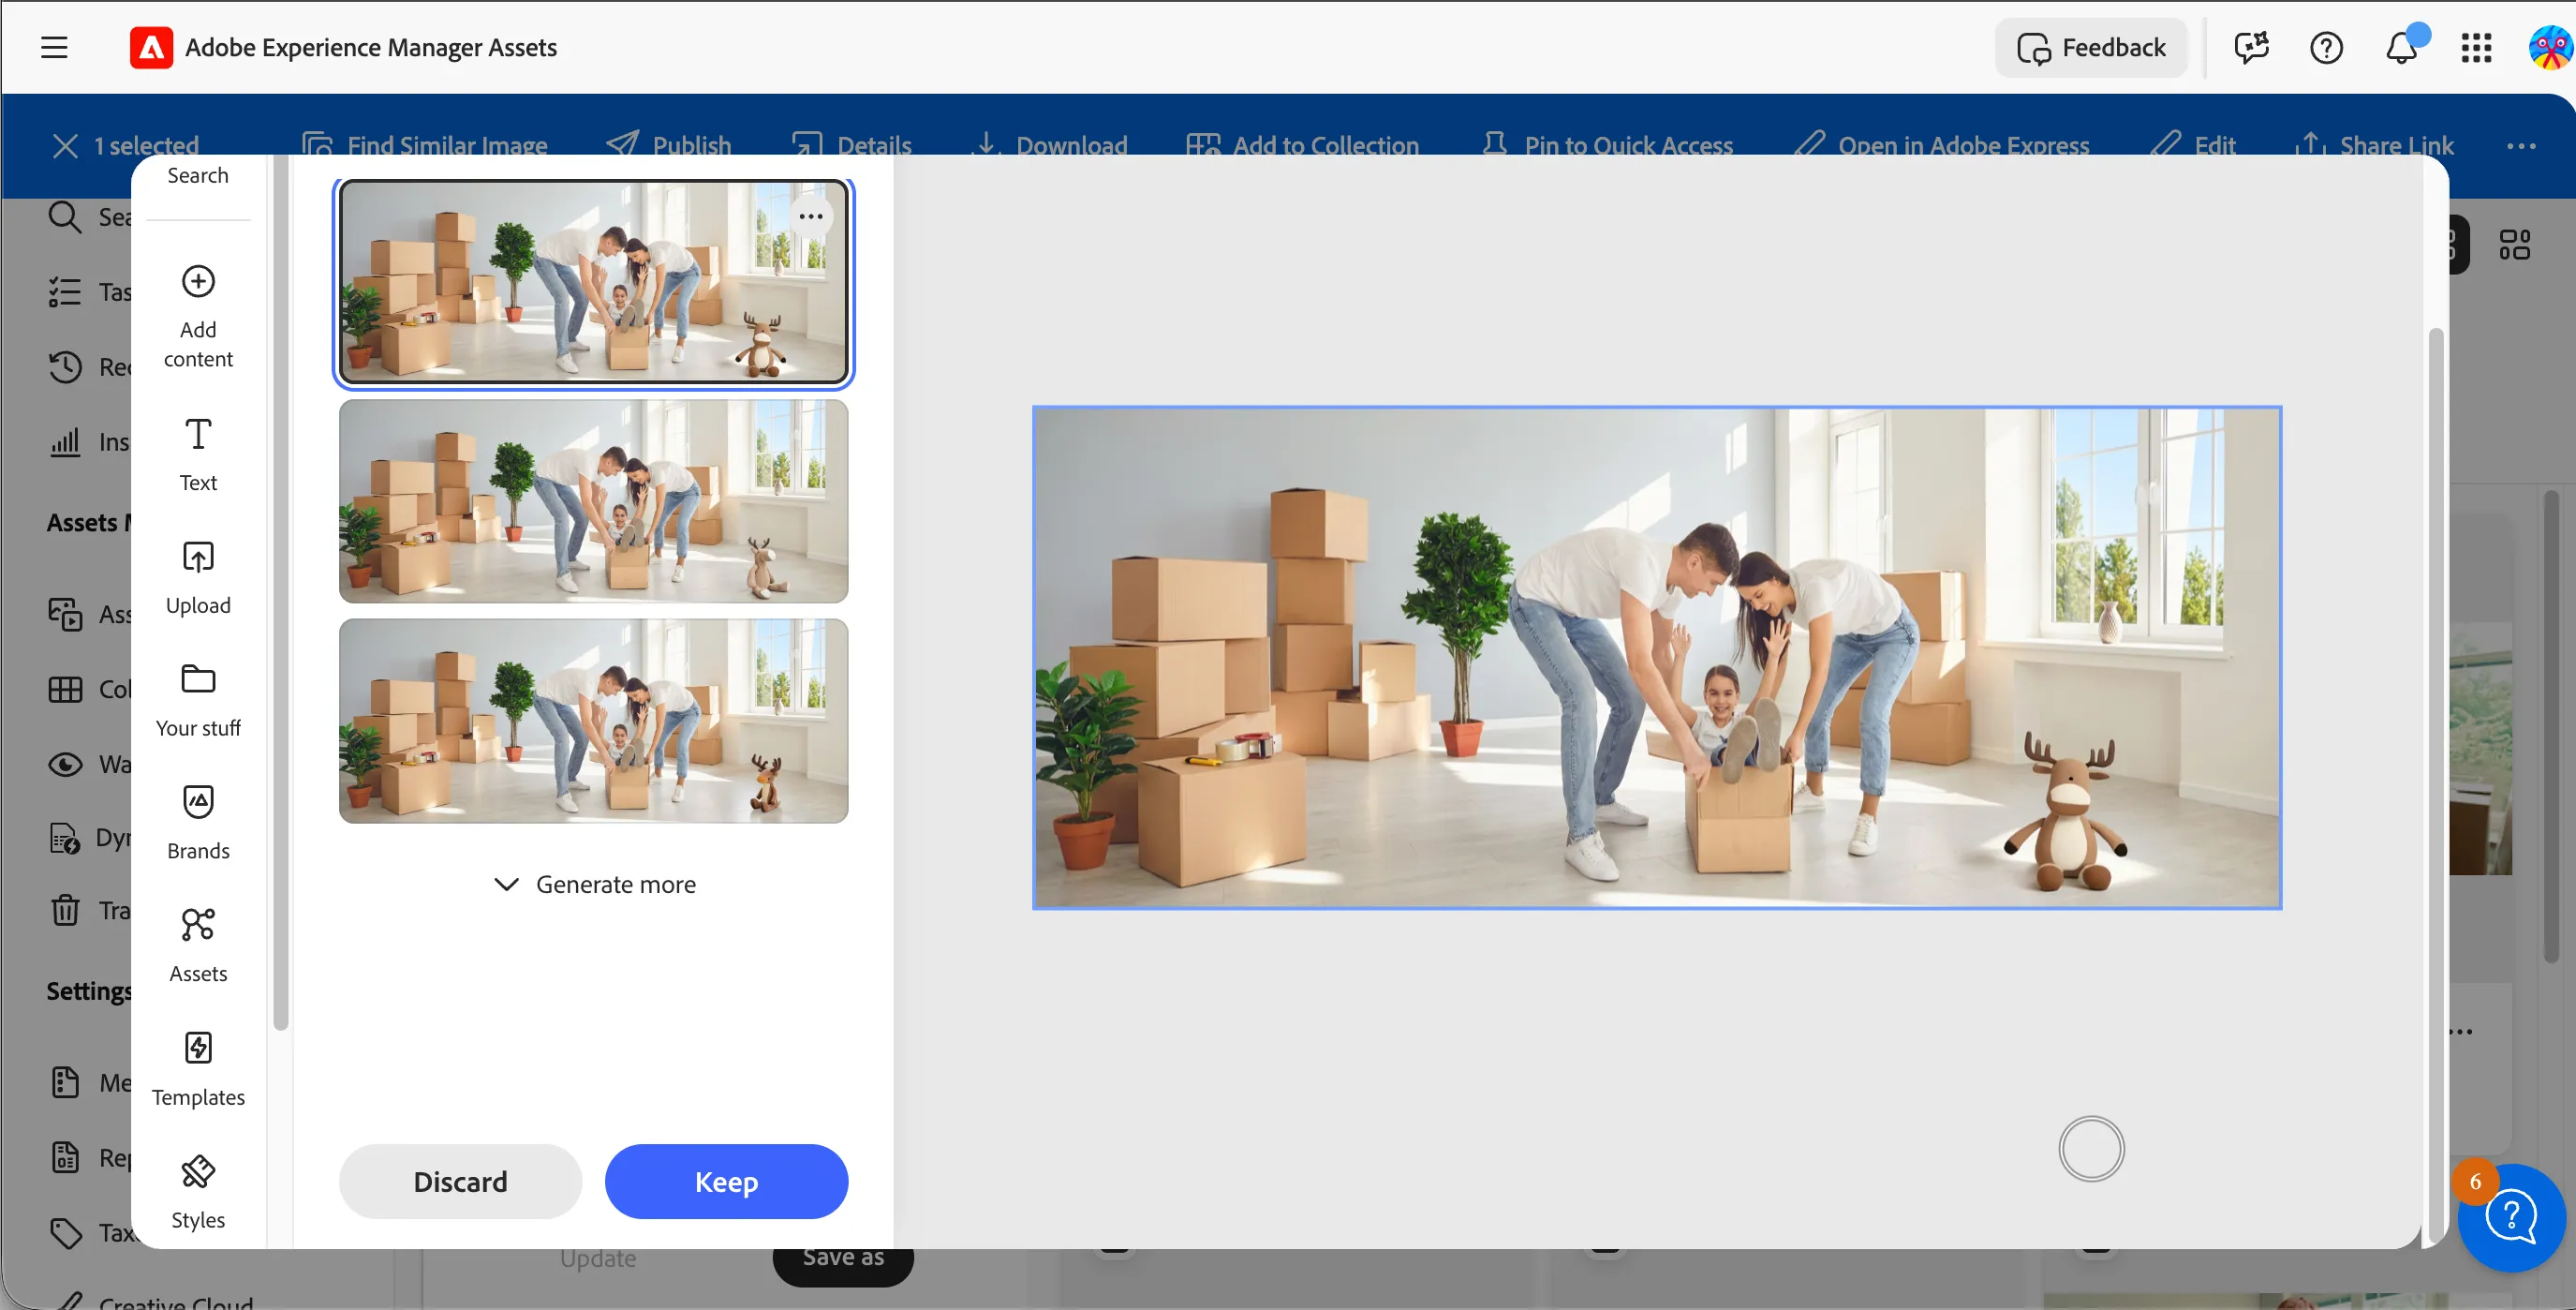Clear the 1 selected items with X
The image size is (2576, 1310).
click(x=65, y=146)
